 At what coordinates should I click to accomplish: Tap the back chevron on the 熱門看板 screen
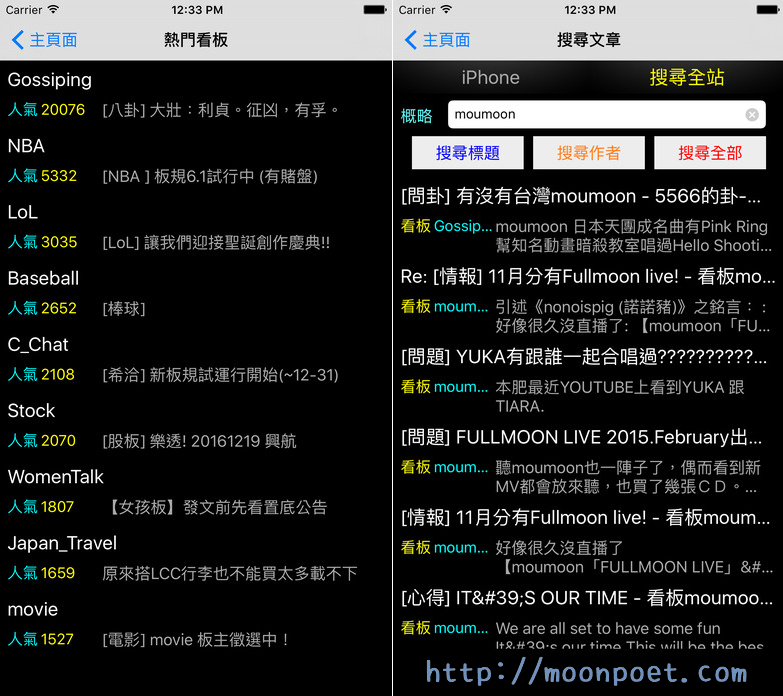tap(18, 40)
